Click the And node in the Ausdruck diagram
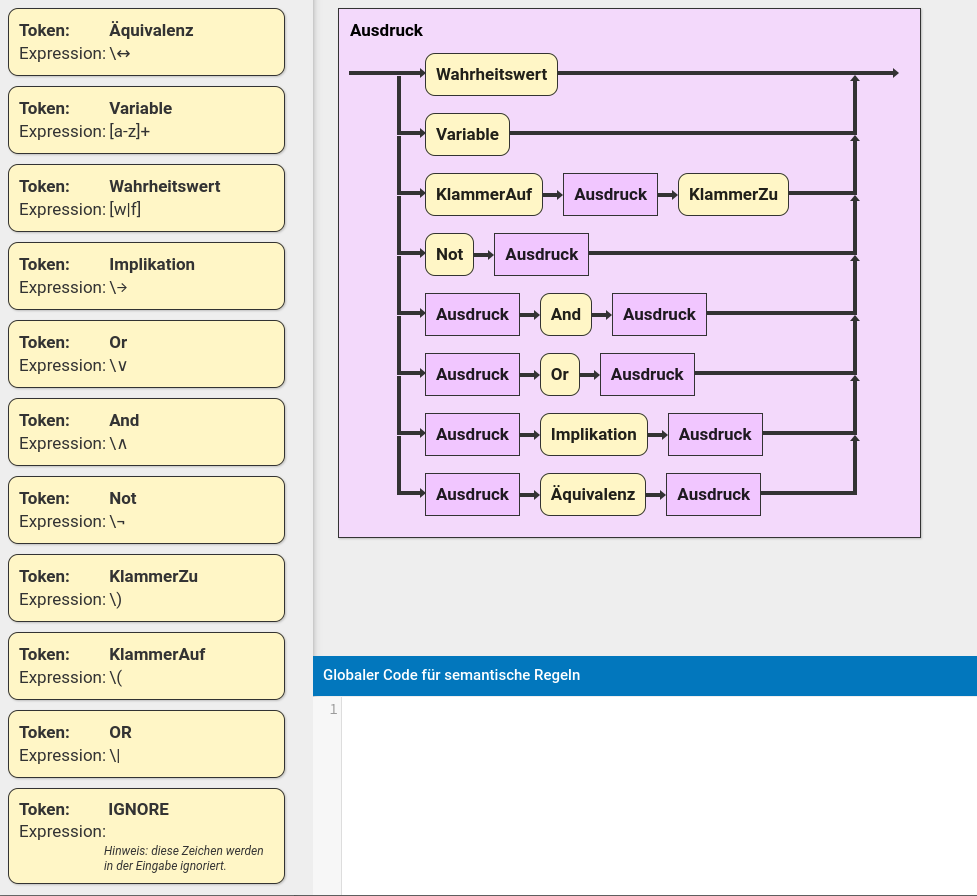Viewport: 977px width, 896px height. click(x=566, y=314)
